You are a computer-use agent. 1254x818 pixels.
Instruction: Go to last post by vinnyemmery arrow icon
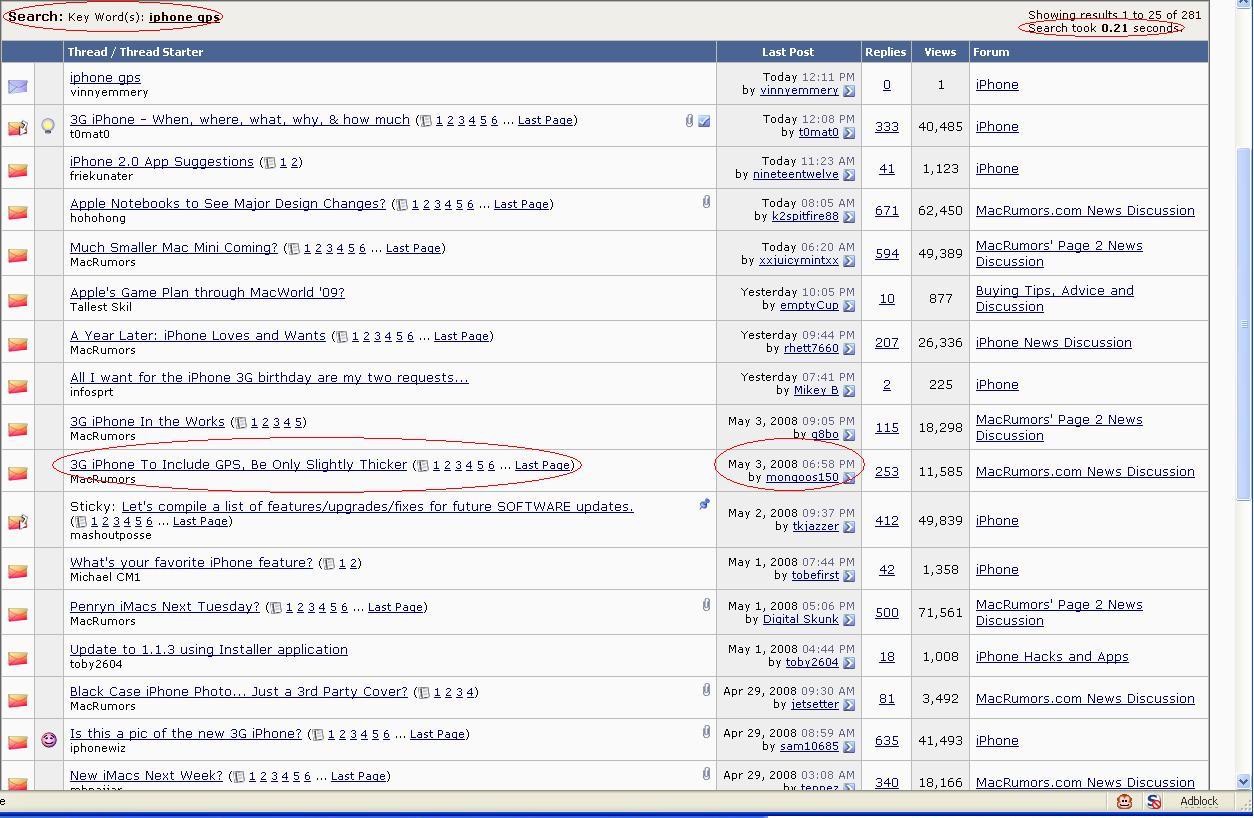pos(849,91)
